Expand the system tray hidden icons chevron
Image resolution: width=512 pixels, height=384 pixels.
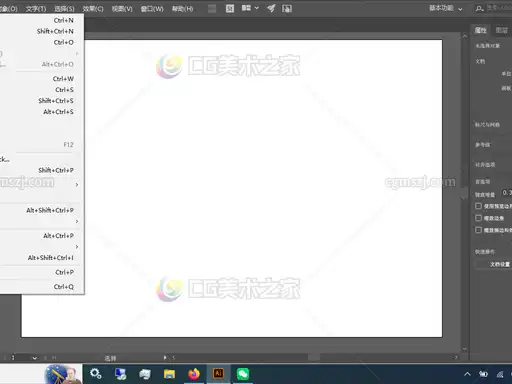click(467, 374)
